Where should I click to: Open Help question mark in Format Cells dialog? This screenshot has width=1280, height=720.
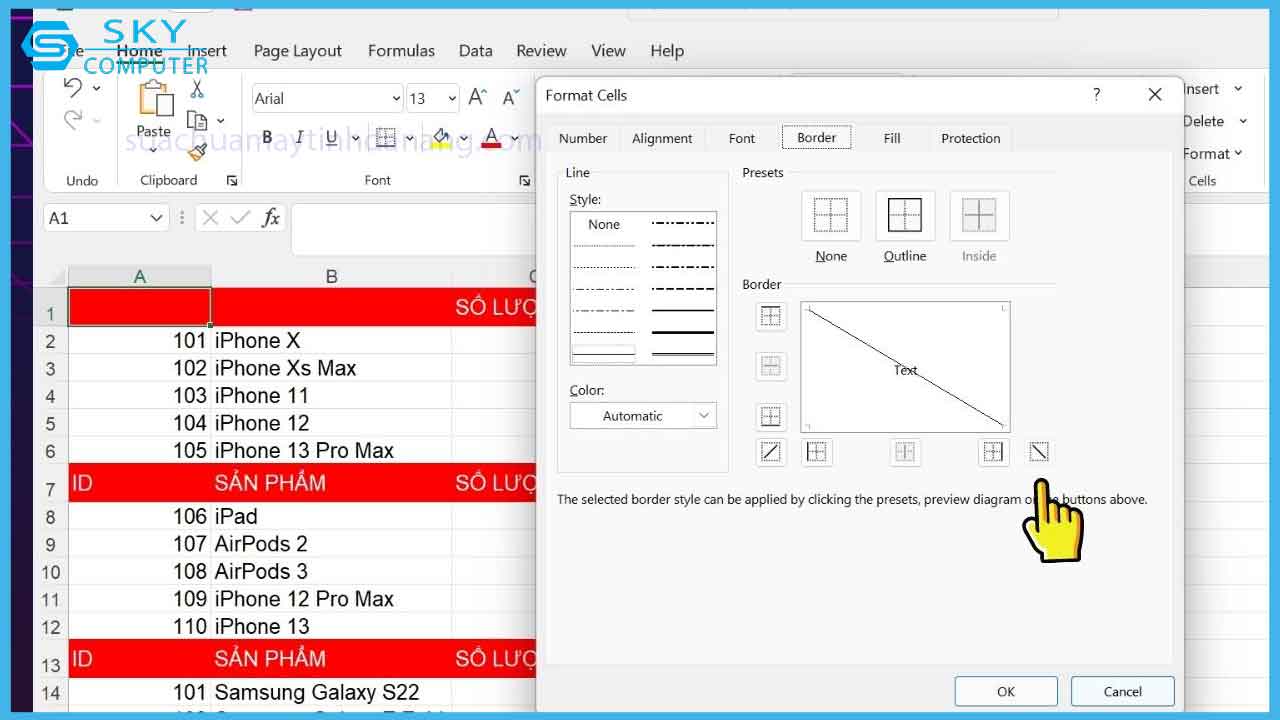1097,95
